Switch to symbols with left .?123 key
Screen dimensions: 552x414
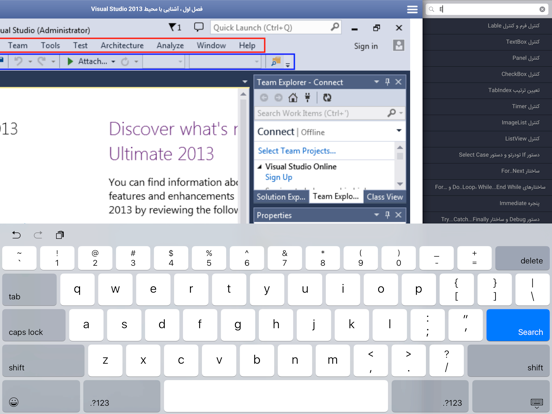122,396
